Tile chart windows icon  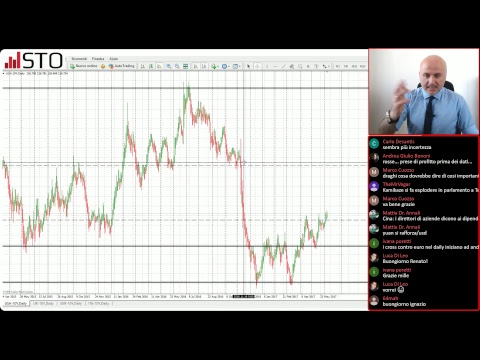pyautogui.click(x=185, y=66)
